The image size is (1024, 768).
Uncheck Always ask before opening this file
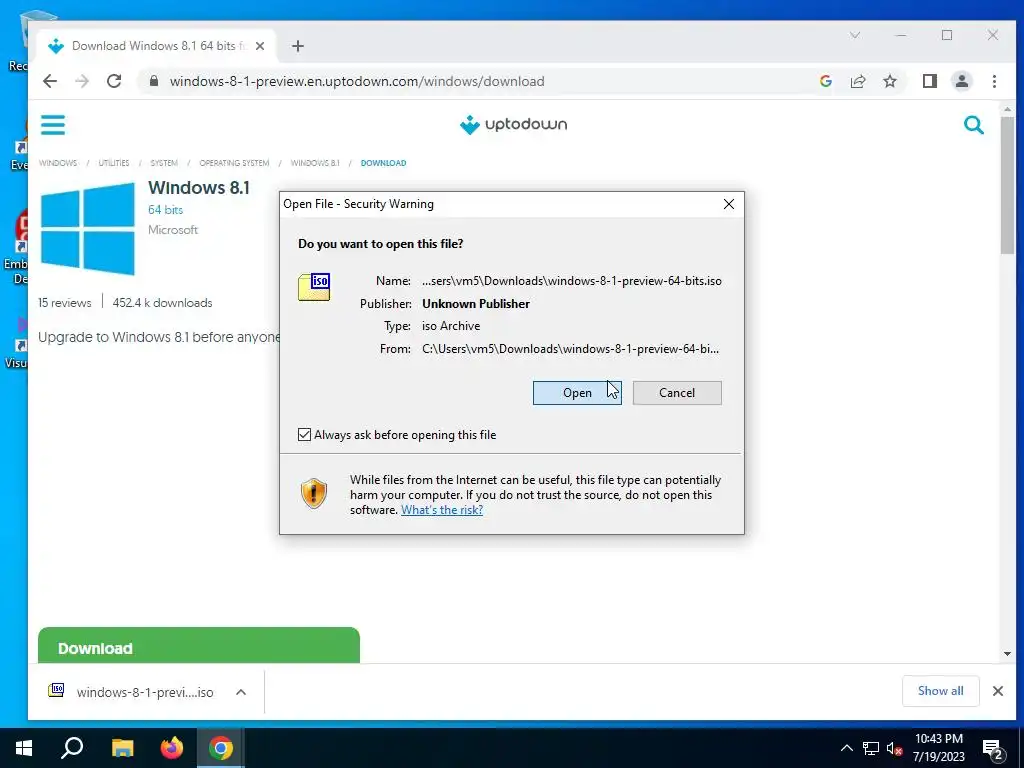click(304, 435)
